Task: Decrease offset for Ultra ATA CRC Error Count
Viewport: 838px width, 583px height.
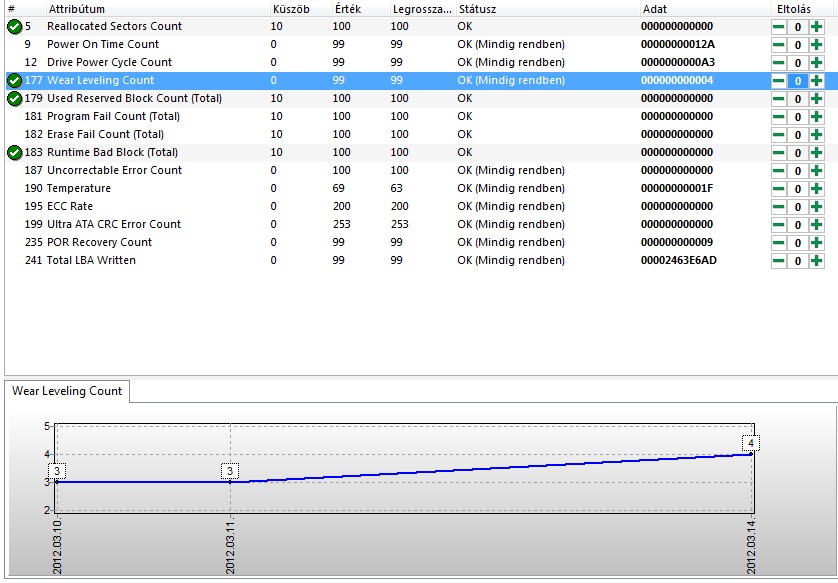Action: [779, 224]
